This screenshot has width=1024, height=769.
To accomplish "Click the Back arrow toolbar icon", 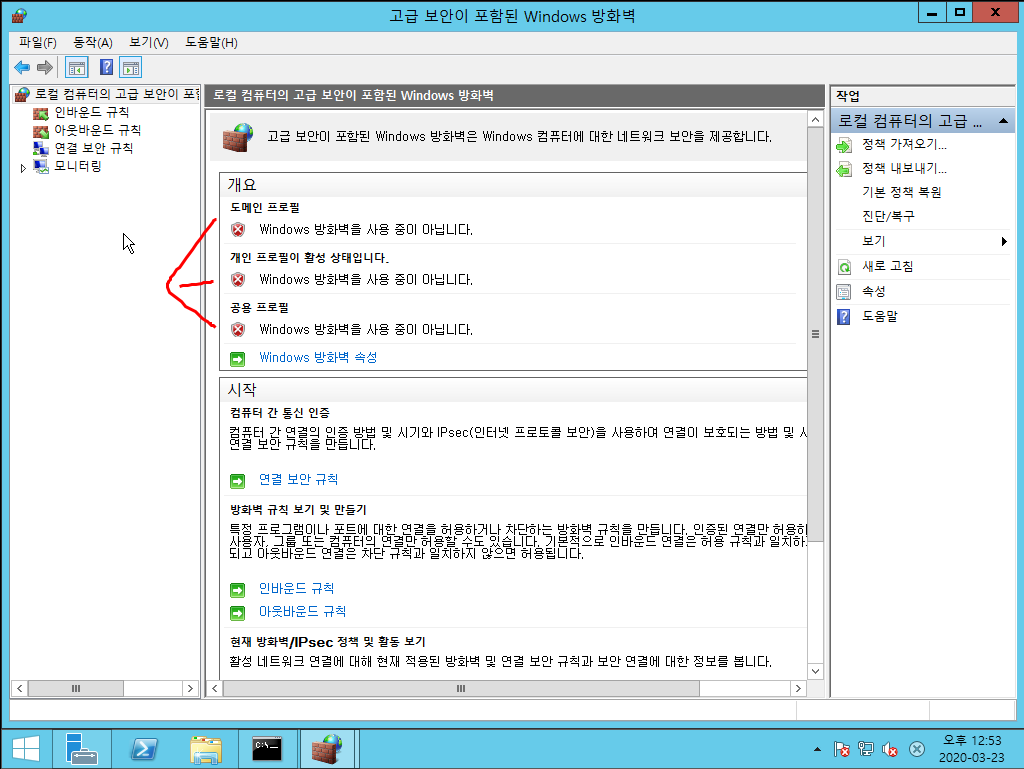I will click(x=22, y=67).
